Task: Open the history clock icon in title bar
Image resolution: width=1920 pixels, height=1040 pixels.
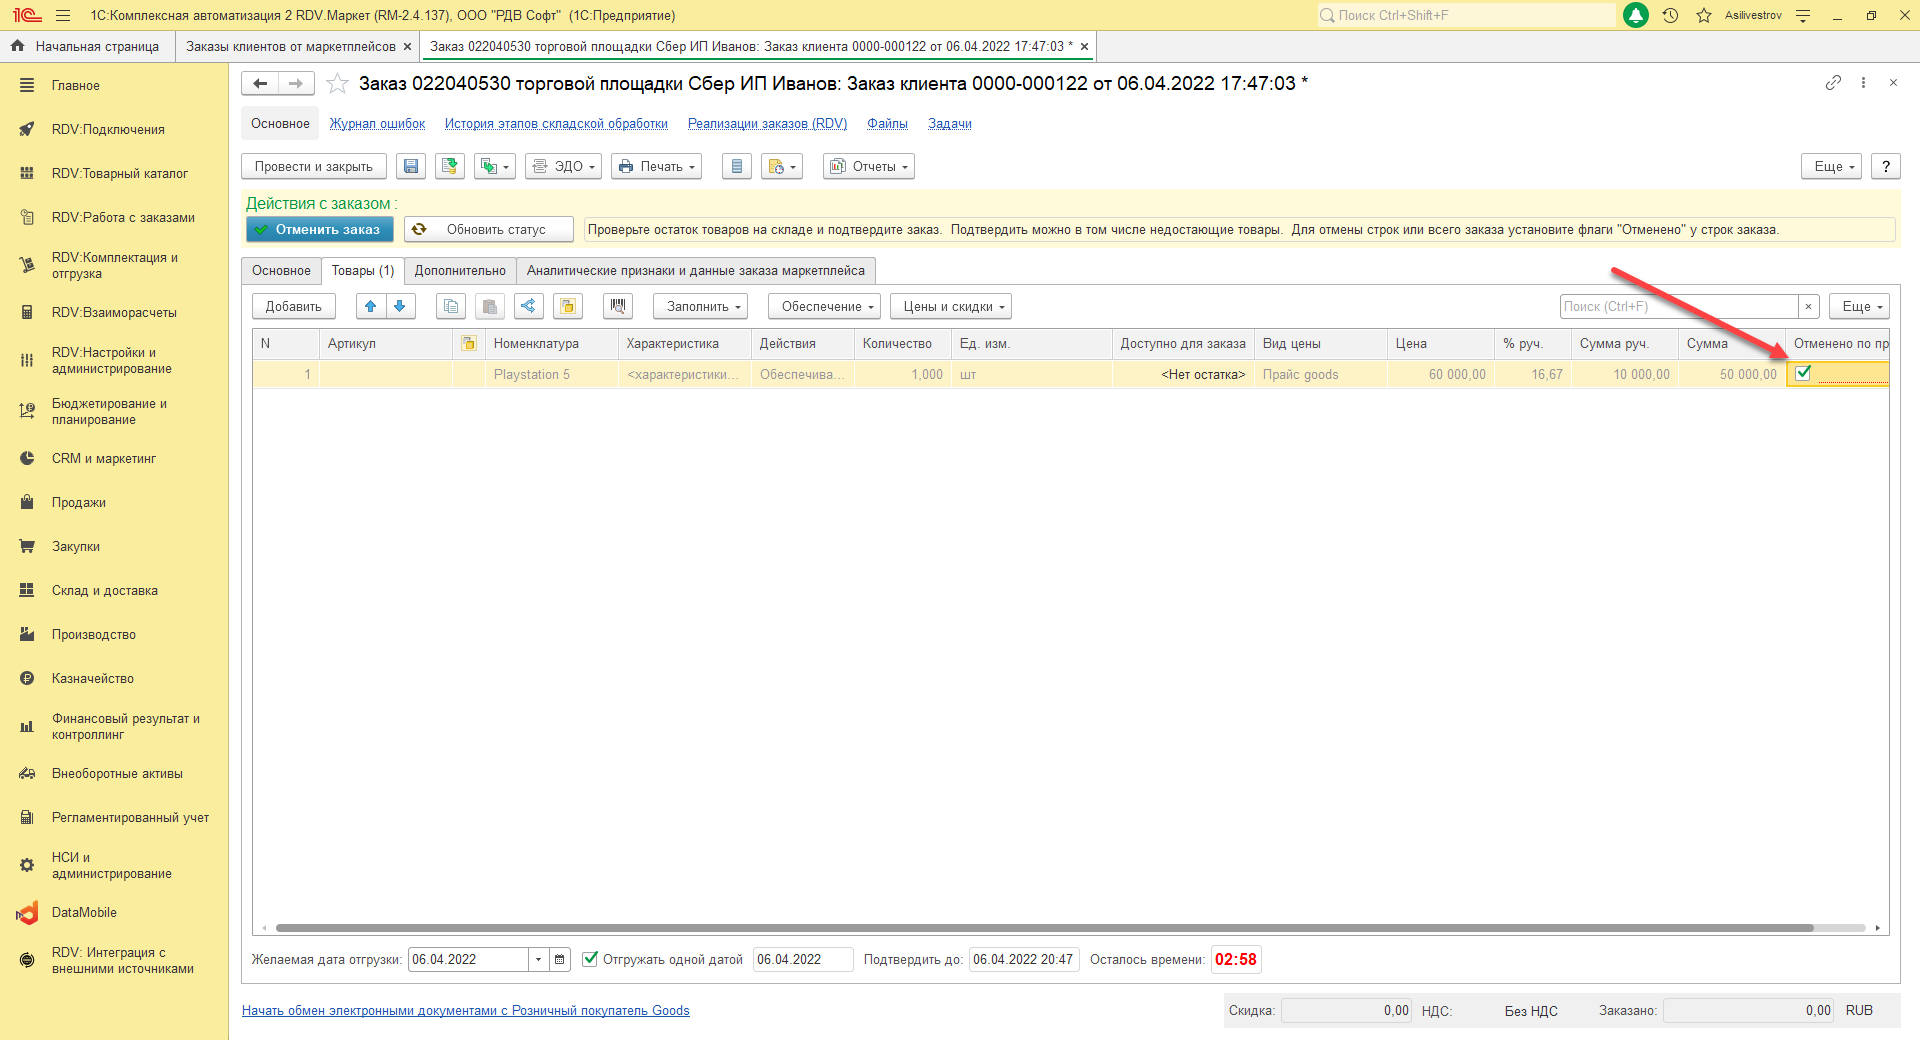Action: tap(1670, 15)
